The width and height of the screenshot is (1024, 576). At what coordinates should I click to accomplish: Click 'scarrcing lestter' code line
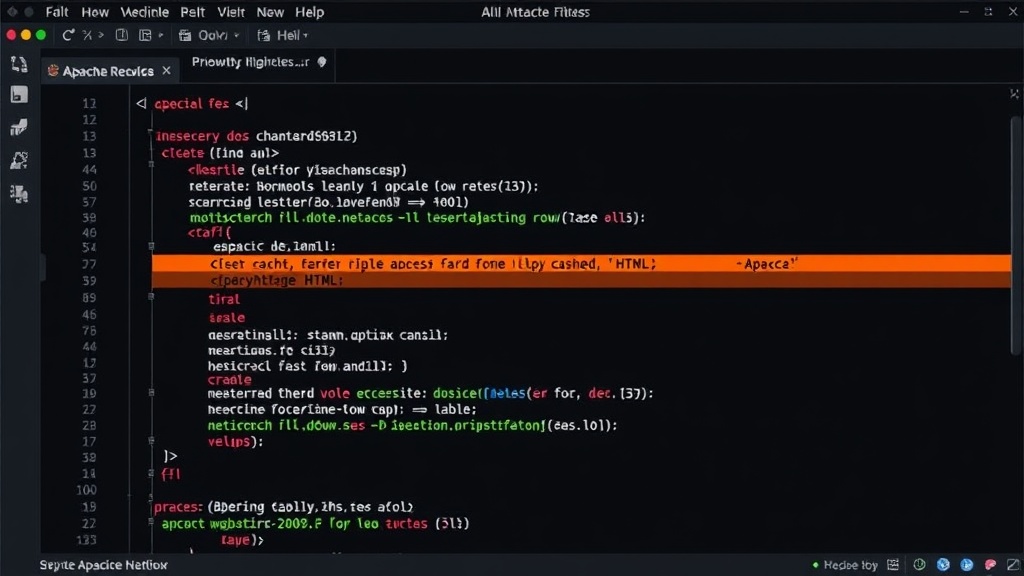pyautogui.click(x=328, y=202)
